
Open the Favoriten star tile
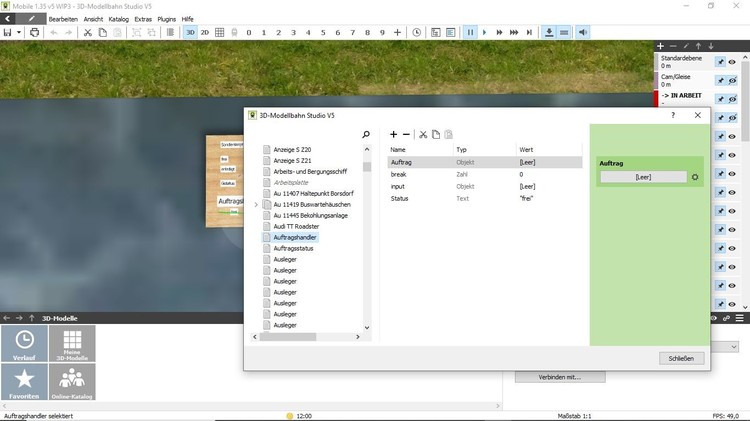coord(24,382)
